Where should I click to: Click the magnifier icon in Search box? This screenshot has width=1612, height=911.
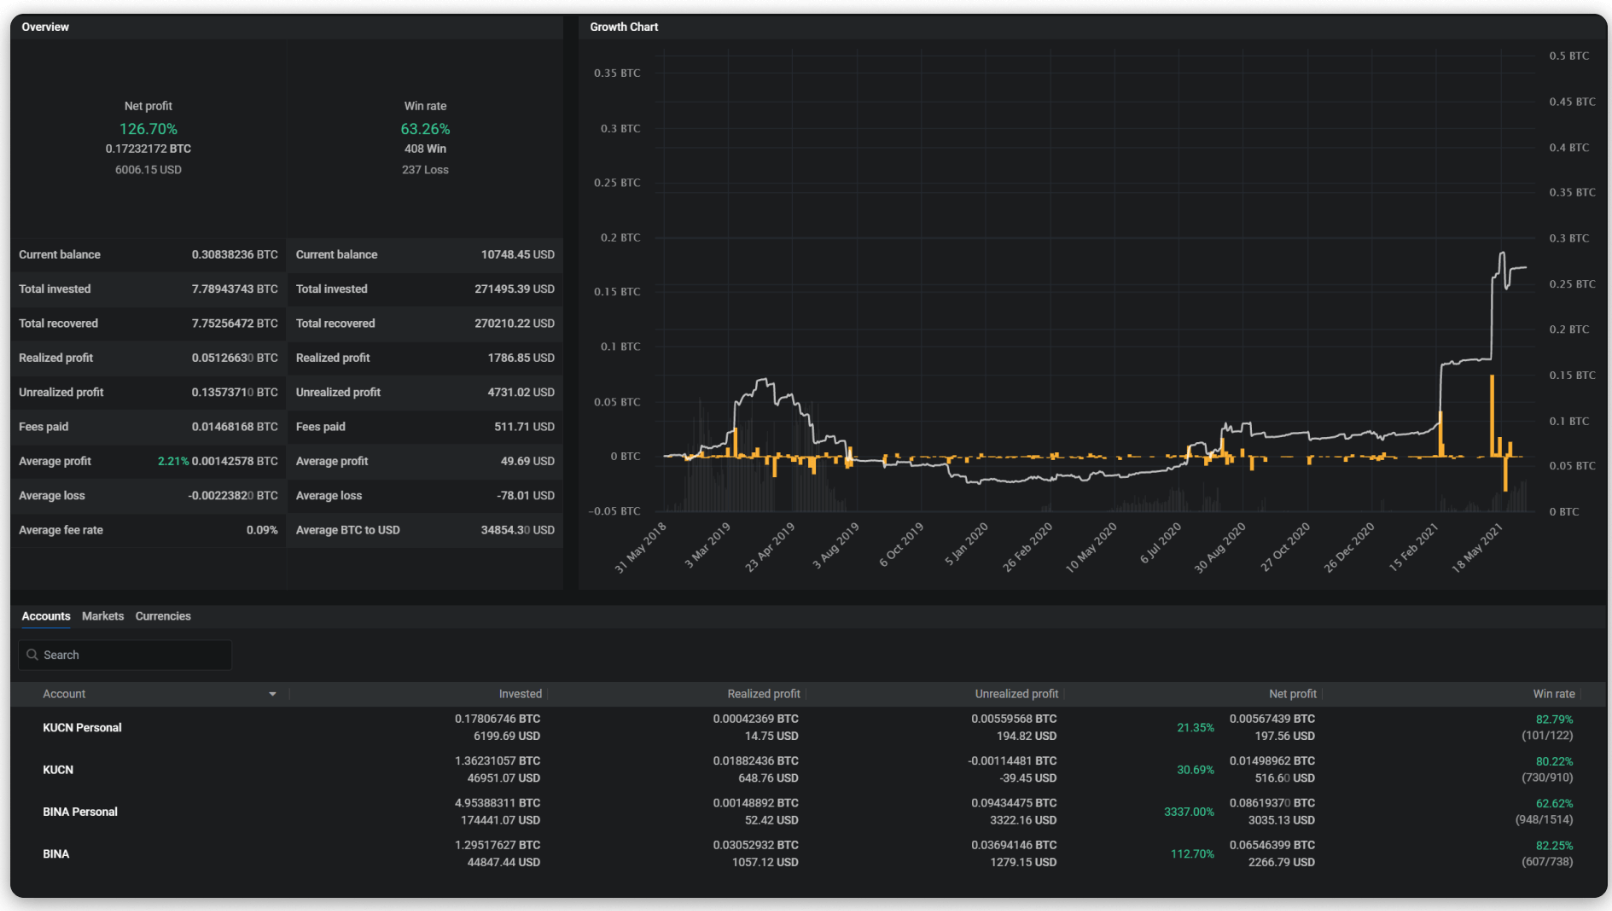(x=32, y=655)
